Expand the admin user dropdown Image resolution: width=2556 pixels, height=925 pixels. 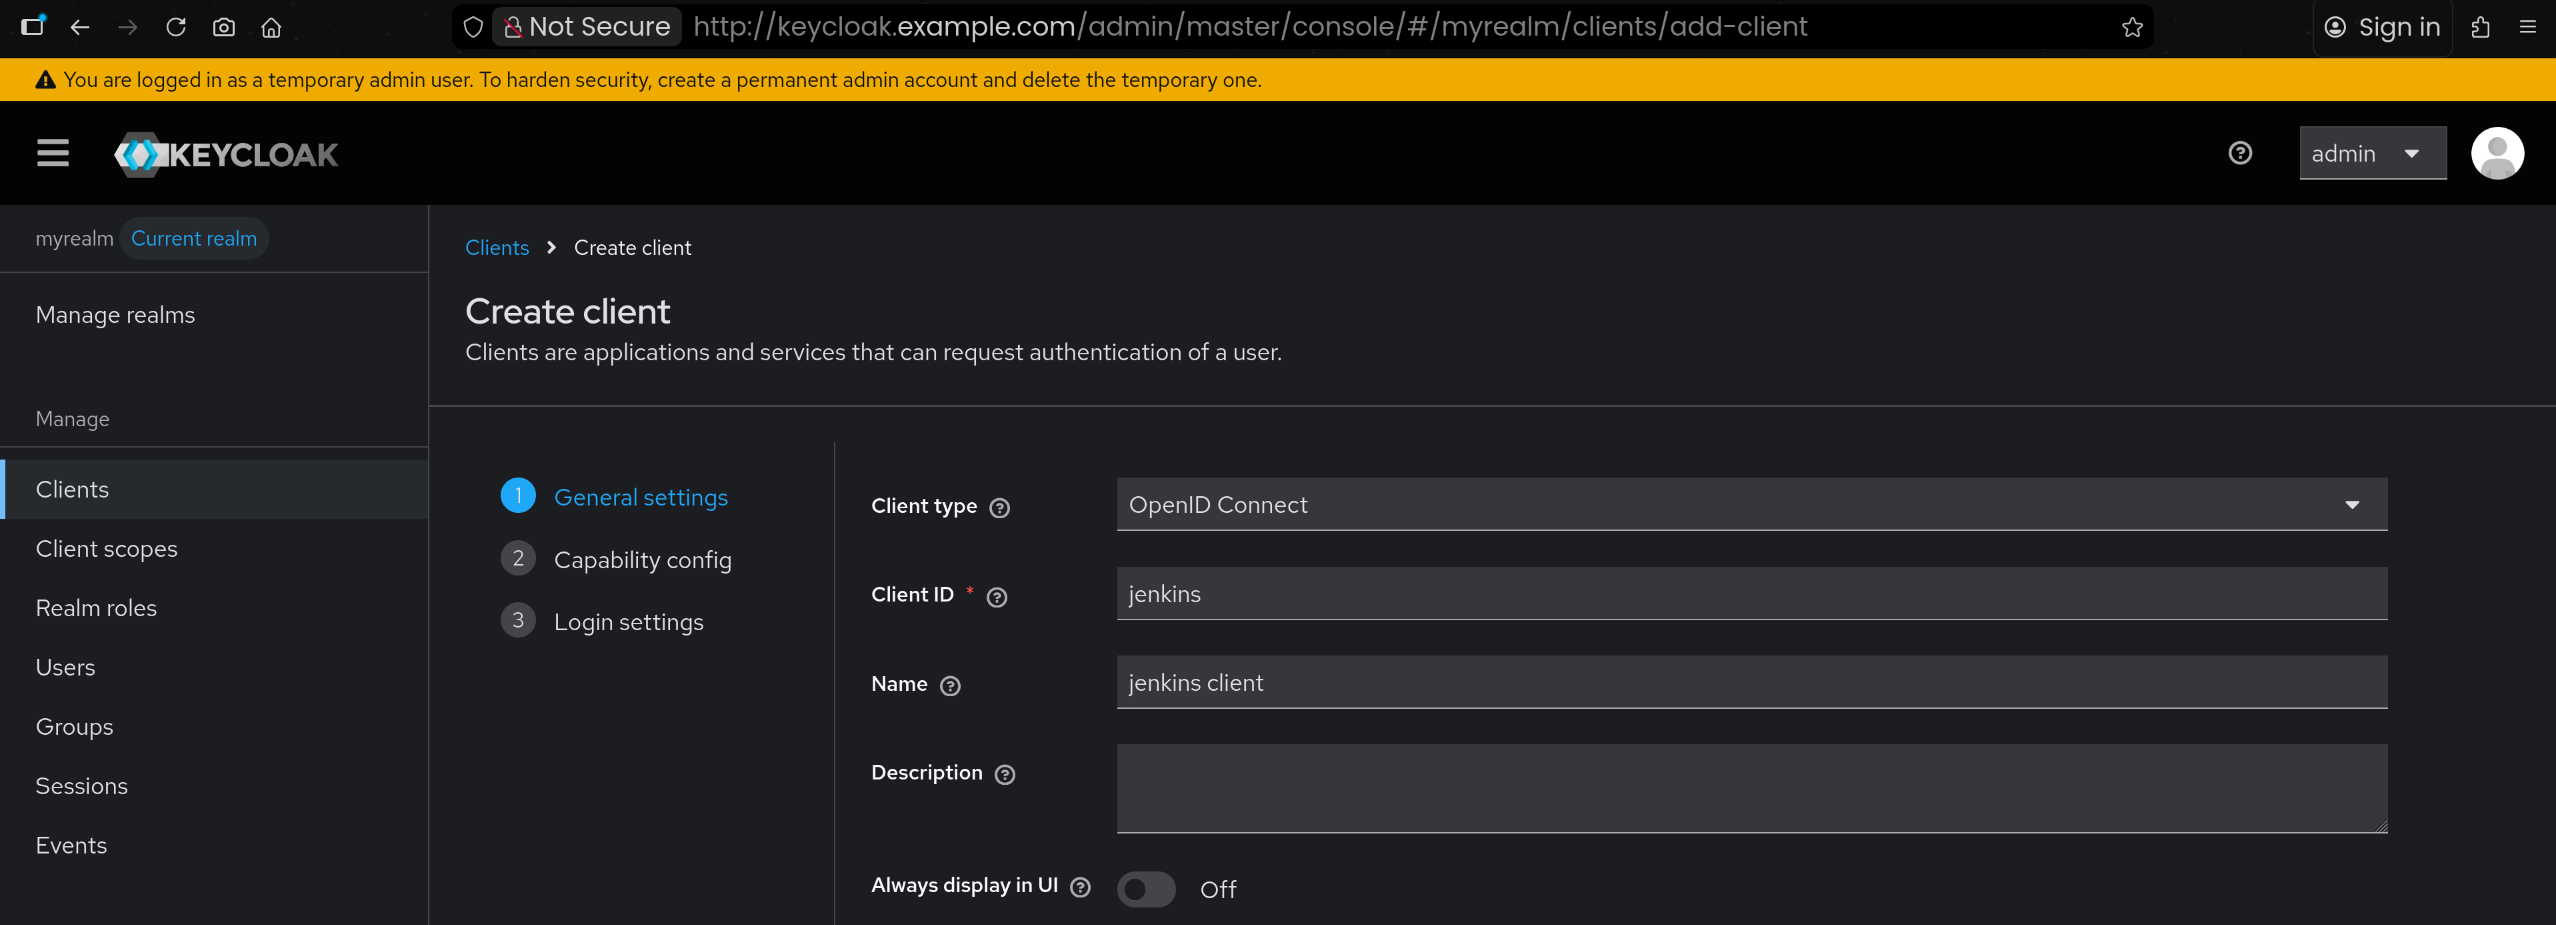pos(2372,154)
